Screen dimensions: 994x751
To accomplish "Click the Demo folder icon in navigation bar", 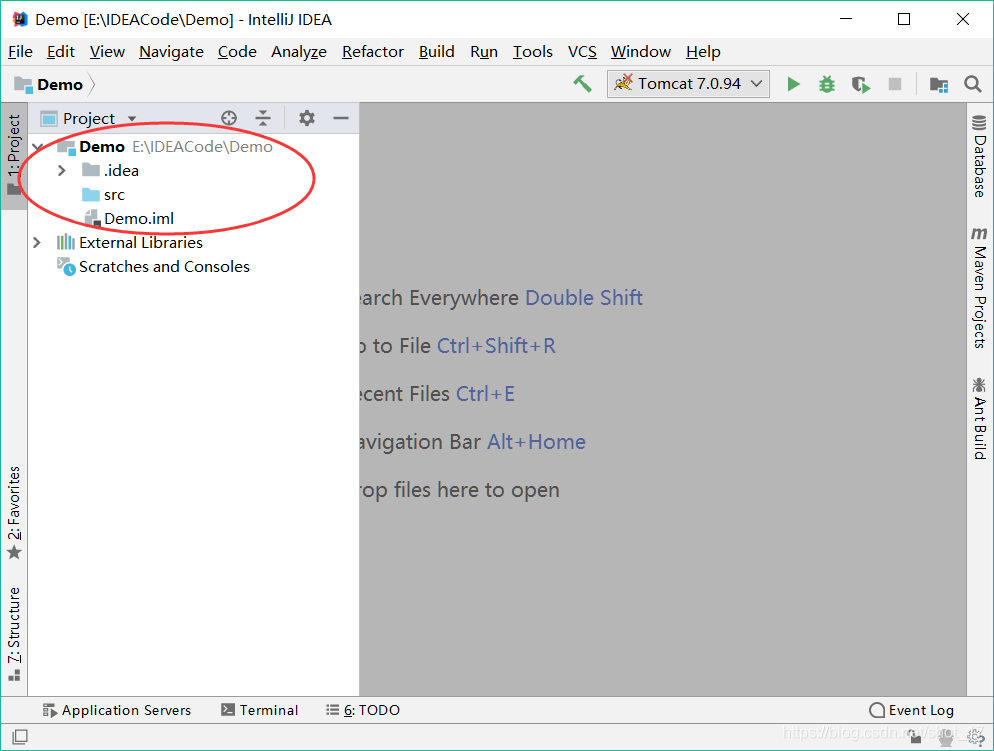I will [x=23, y=84].
